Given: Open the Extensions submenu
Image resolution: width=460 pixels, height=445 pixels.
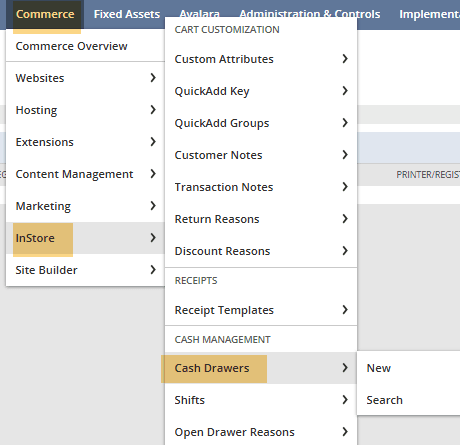Looking at the screenshot, I should pyautogui.click(x=85, y=142).
